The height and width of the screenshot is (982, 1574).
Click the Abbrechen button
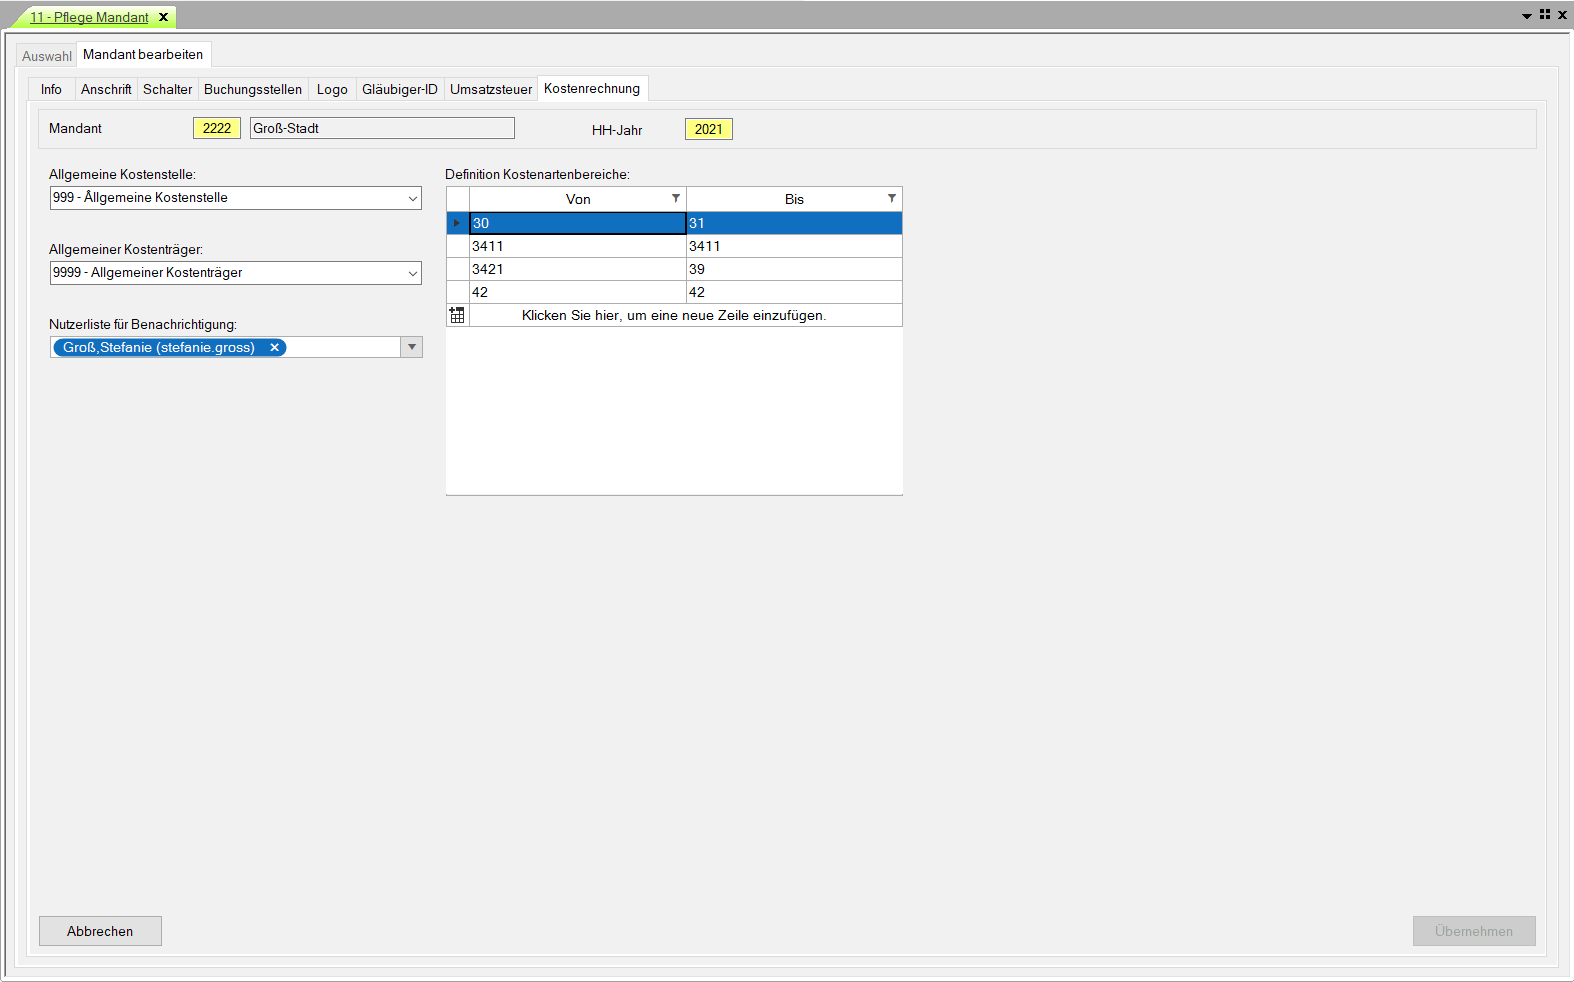point(100,931)
